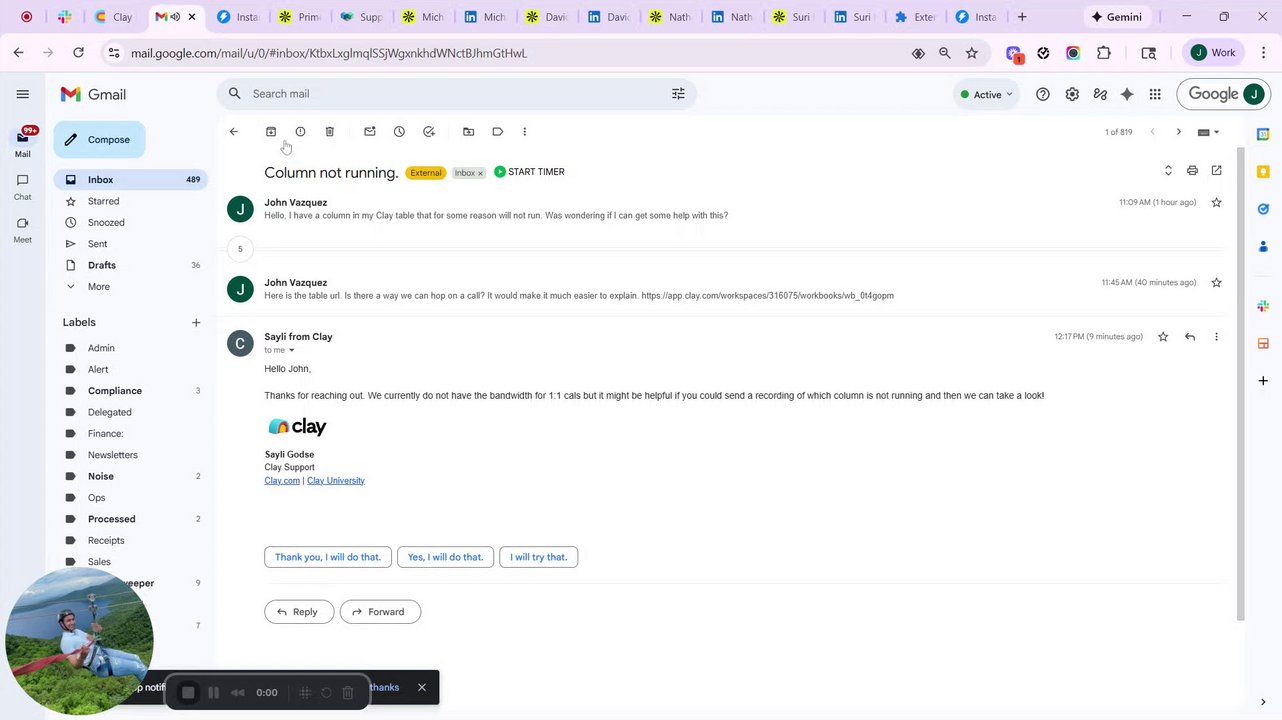The width and height of the screenshot is (1282, 720).
Task: Report spam icon in toolbar
Action: coord(300,132)
